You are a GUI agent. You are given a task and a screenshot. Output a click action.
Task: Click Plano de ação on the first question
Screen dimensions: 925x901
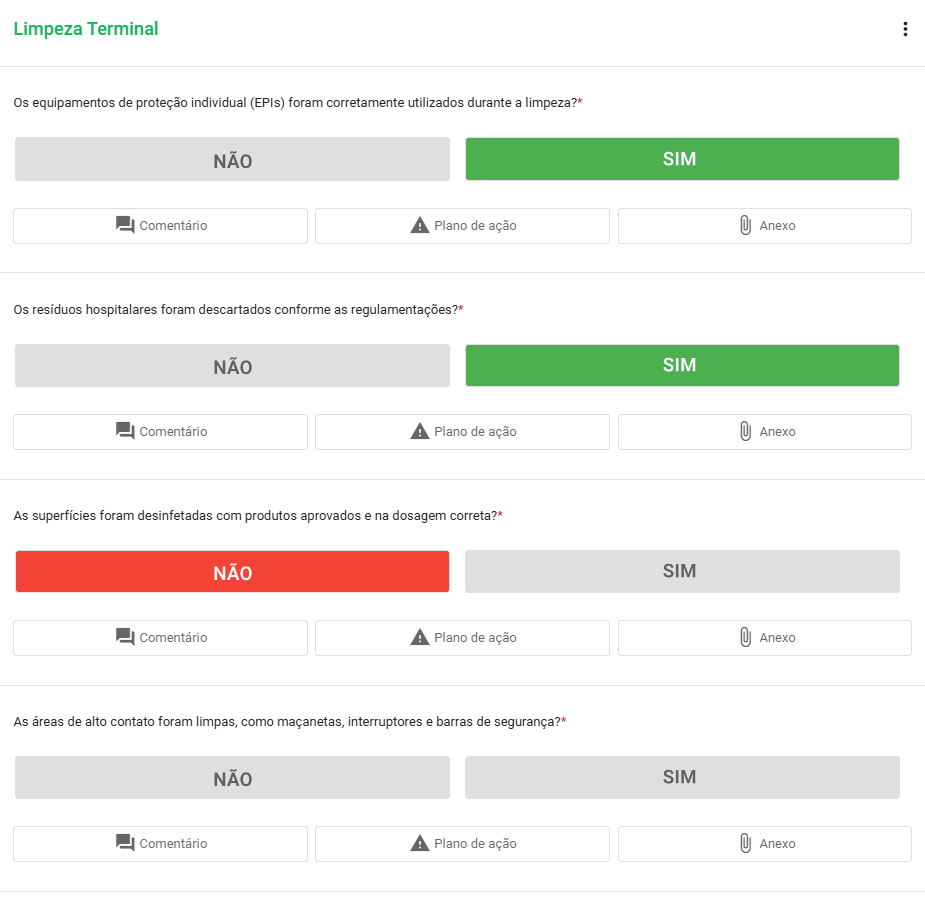pos(462,225)
